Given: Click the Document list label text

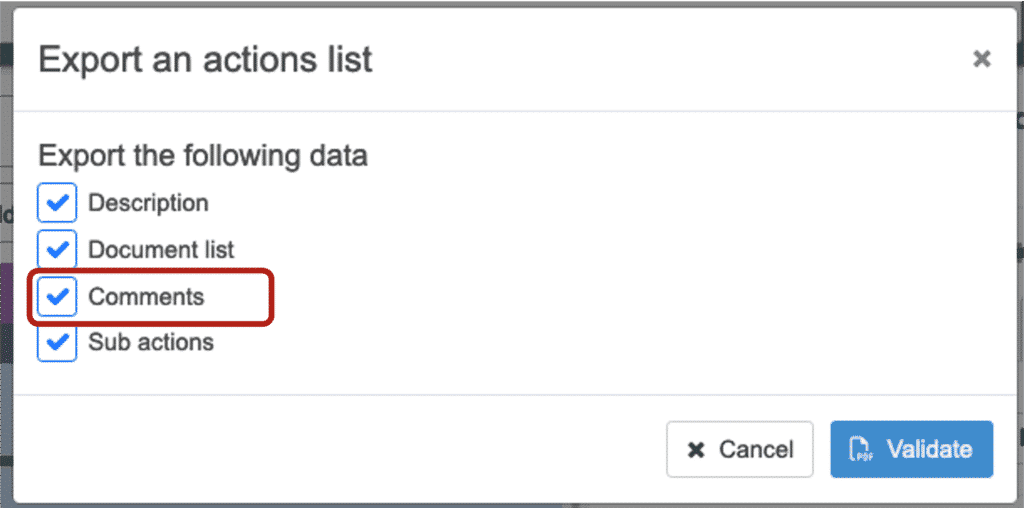Looking at the screenshot, I should [x=161, y=249].
